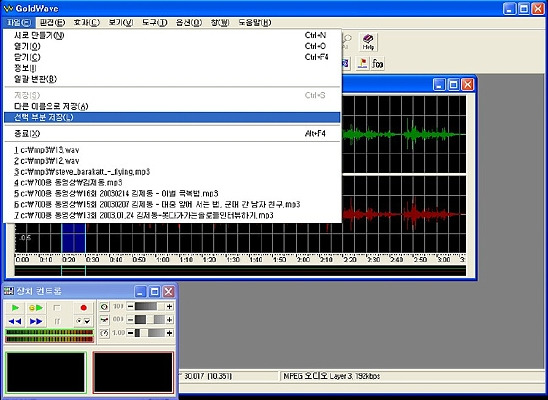This screenshot has height=400, width=548.
Task: Open the 옵션(O) menu
Action: pyautogui.click(x=189, y=23)
